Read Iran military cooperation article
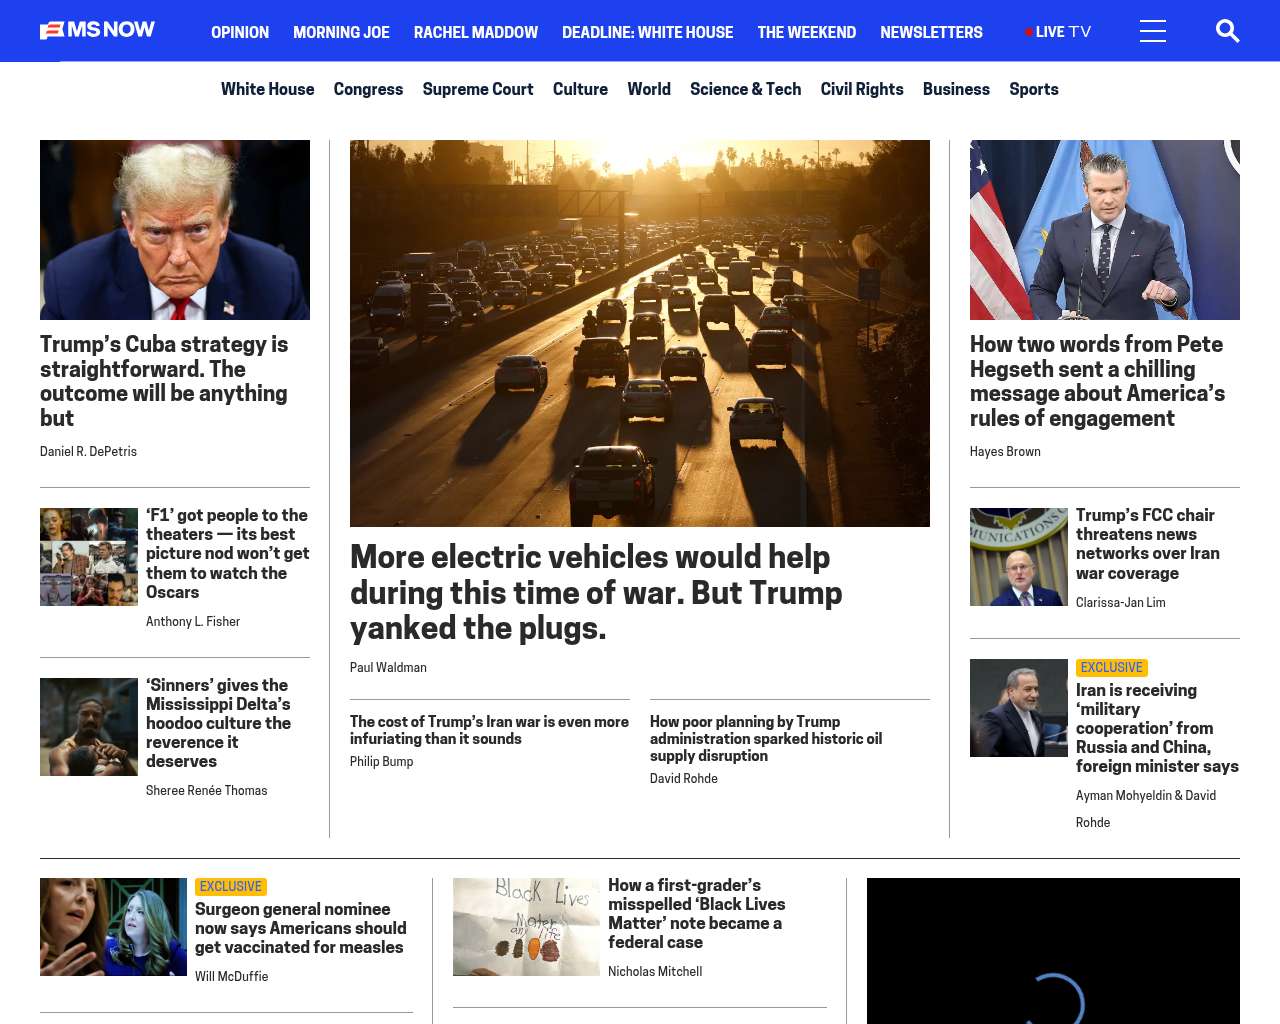This screenshot has height=1024, width=1280. click(1157, 728)
